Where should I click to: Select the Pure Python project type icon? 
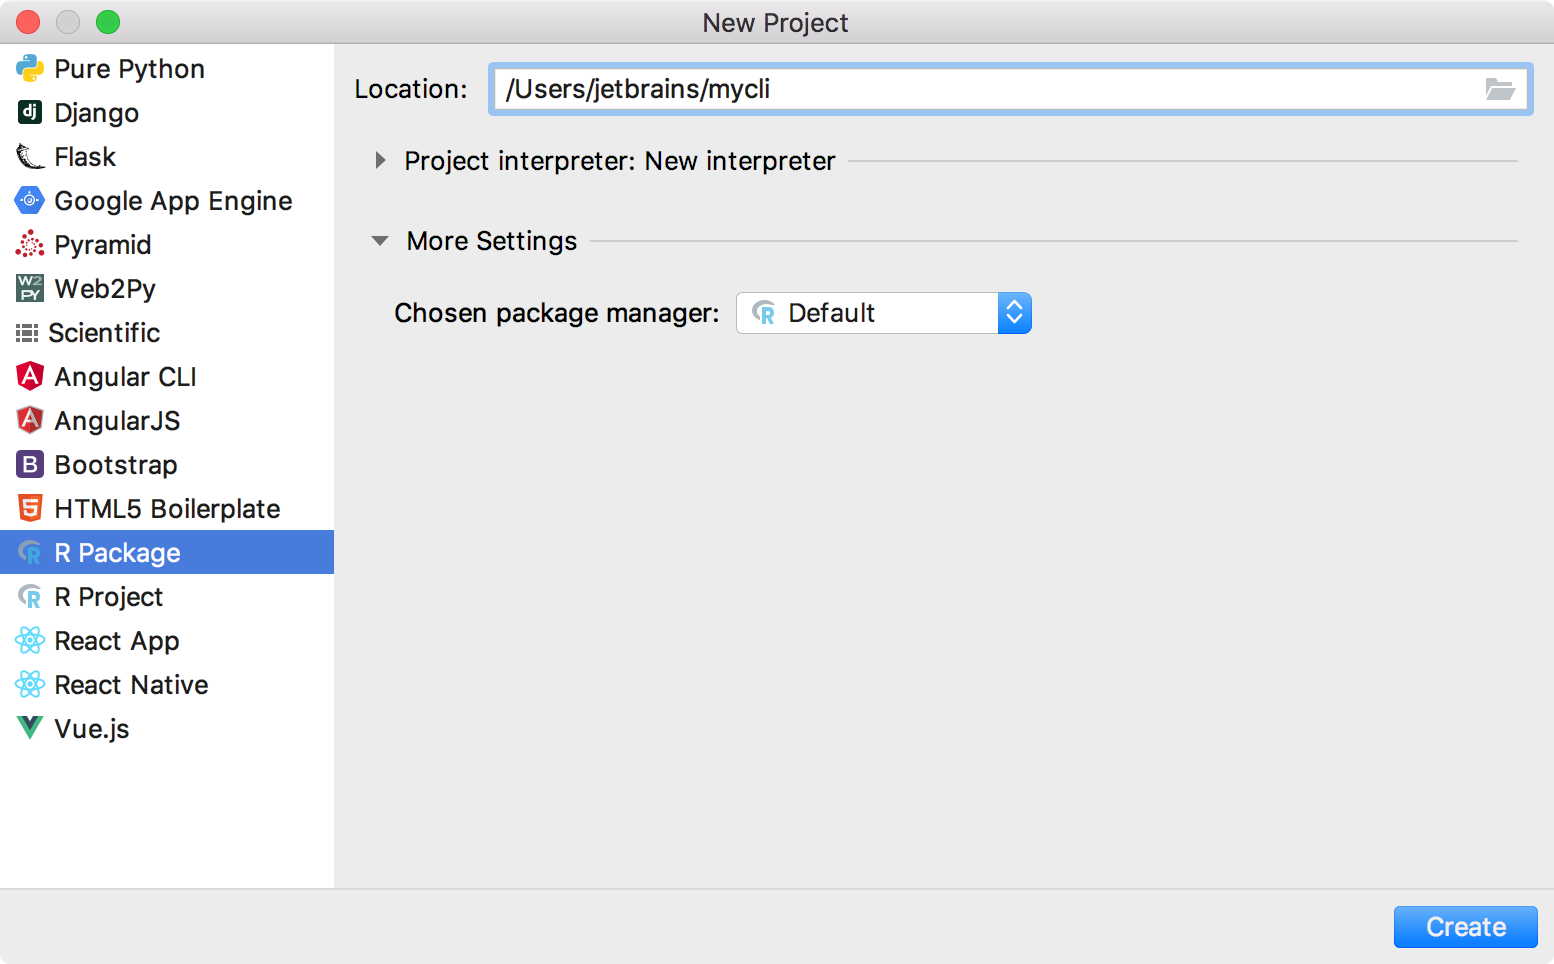pos(29,68)
